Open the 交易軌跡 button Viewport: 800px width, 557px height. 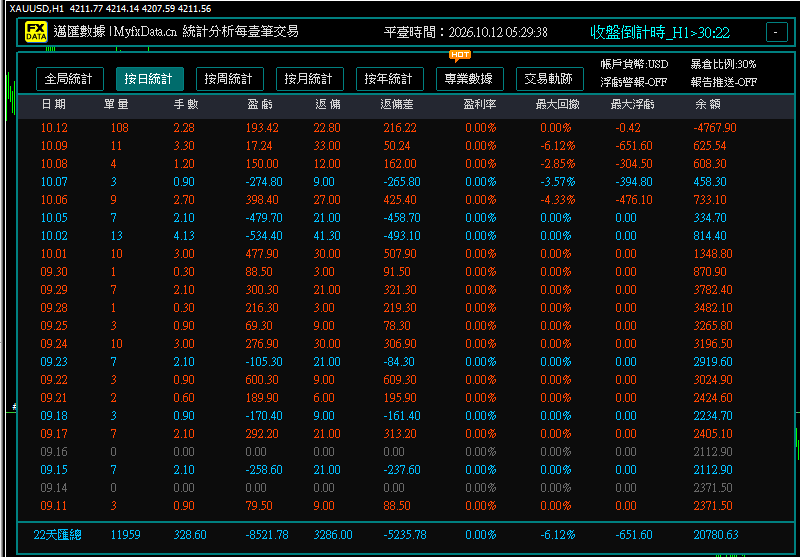(x=550, y=79)
